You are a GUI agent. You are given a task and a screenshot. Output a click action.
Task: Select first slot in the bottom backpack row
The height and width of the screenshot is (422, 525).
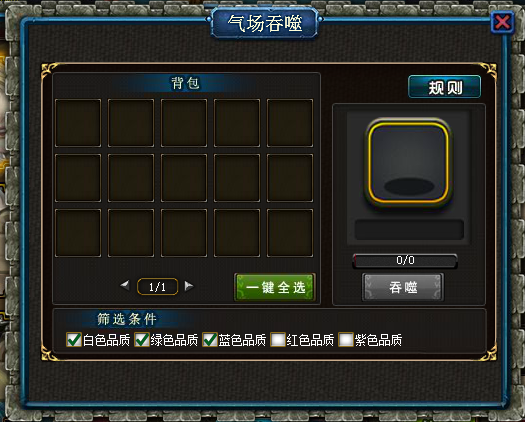[78, 233]
